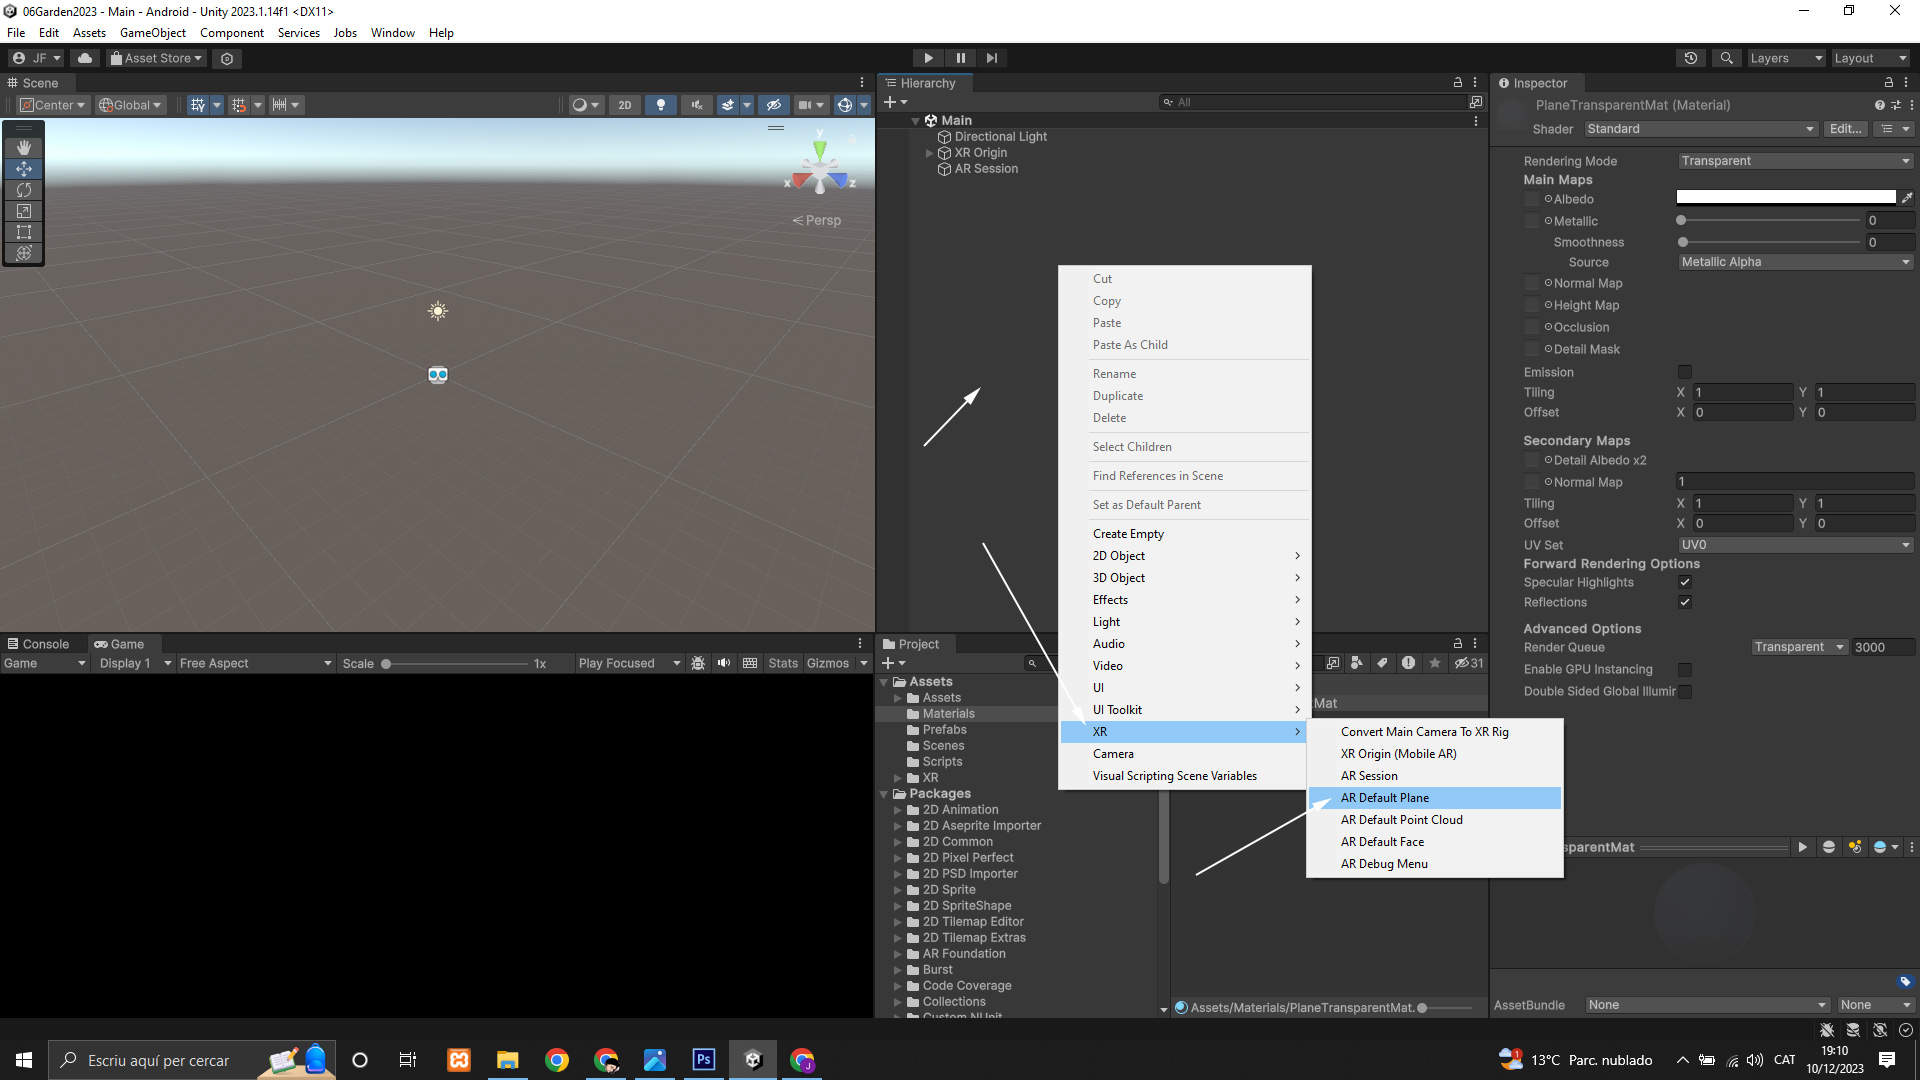Enable GPU Instancing checkbox
The width and height of the screenshot is (1920, 1080).
click(1685, 669)
